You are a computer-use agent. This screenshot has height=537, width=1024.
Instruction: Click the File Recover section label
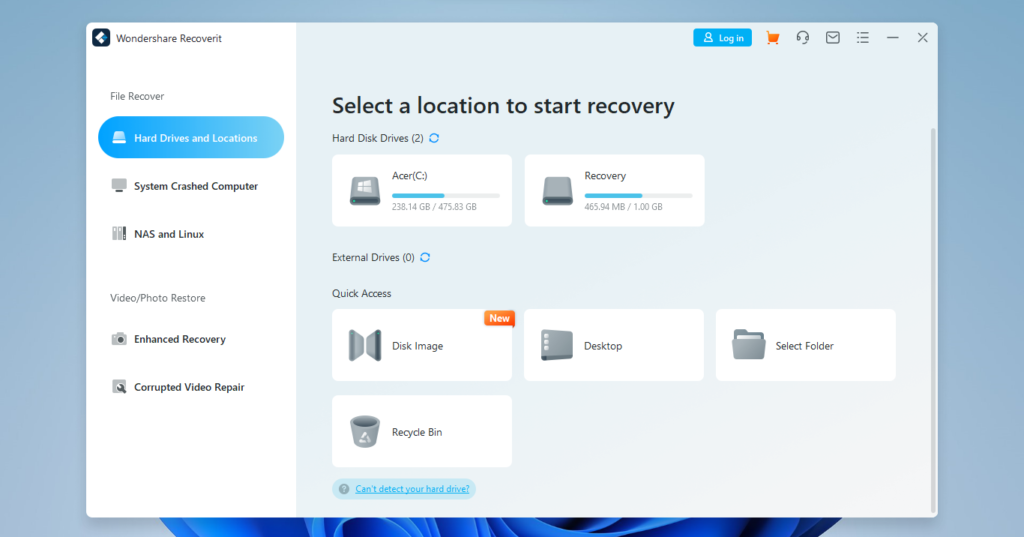(x=136, y=96)
